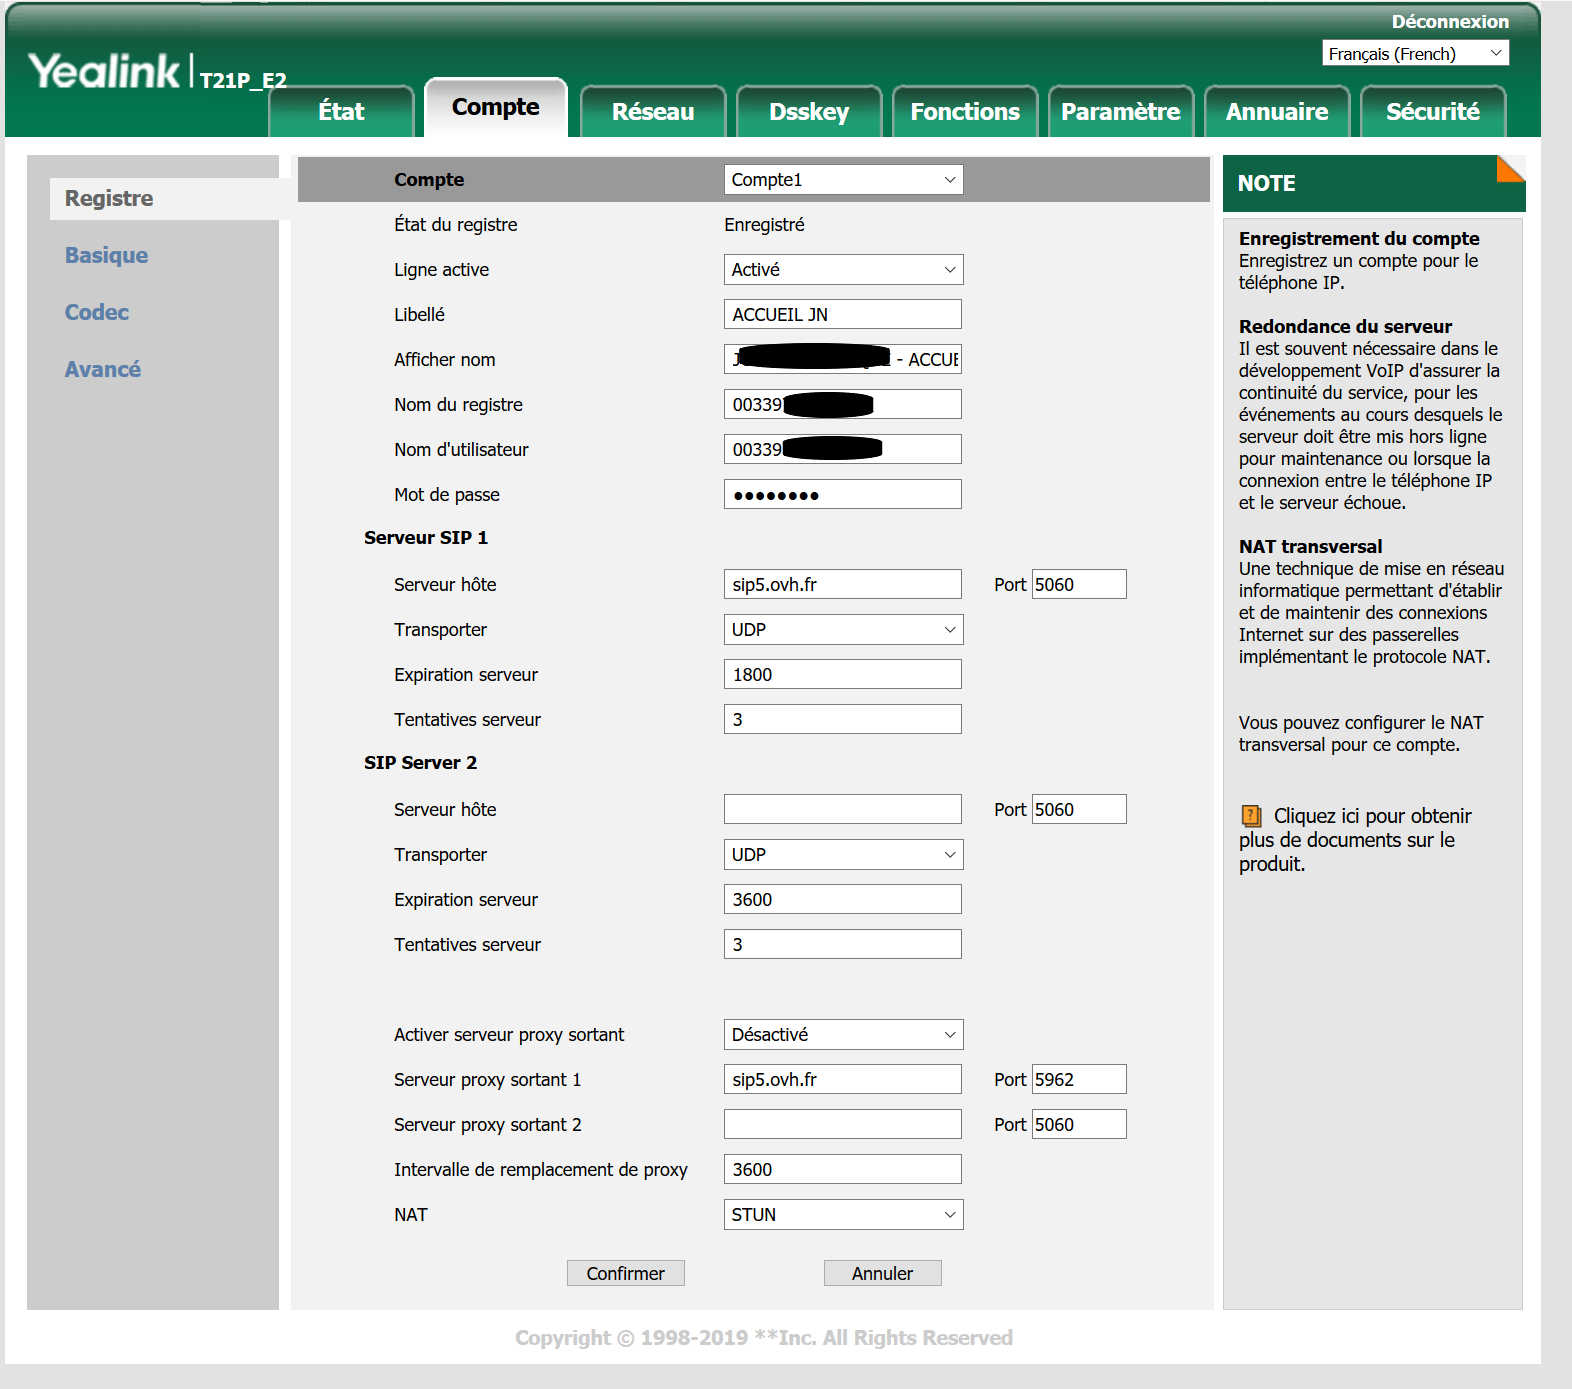
Task: Click the Annuler button
Action: point(882,1273)
